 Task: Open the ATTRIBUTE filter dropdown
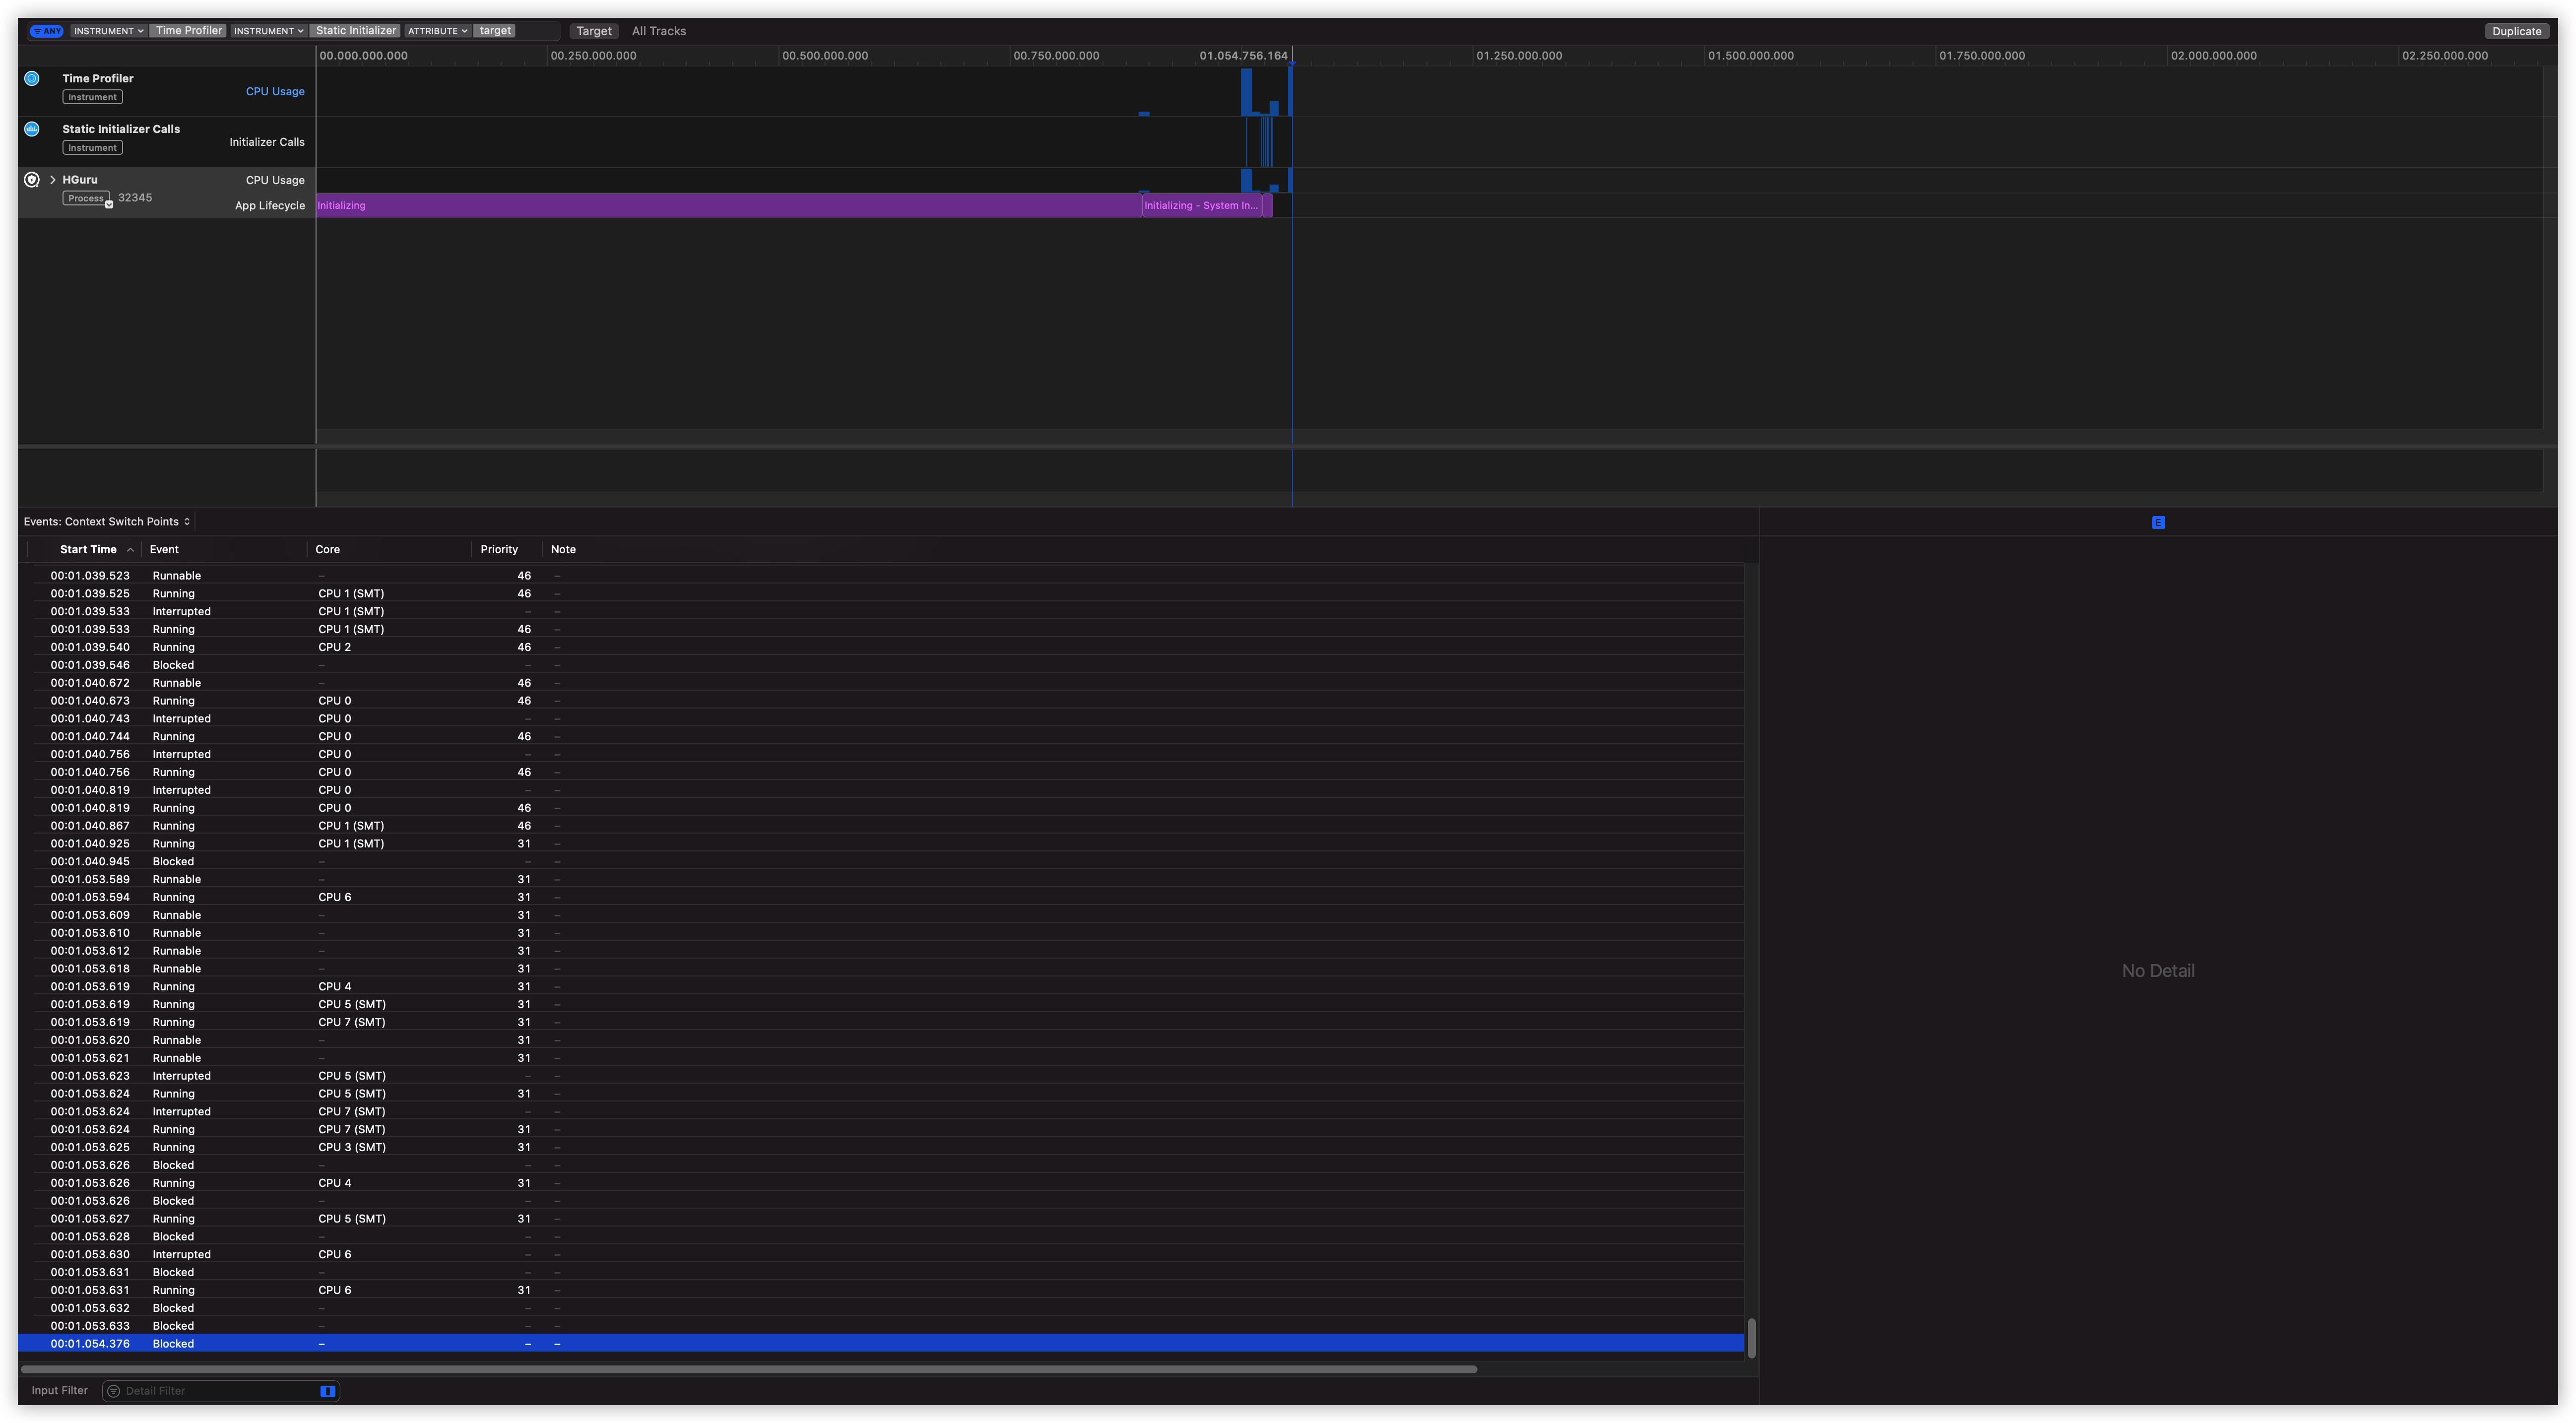click(437, 30)
